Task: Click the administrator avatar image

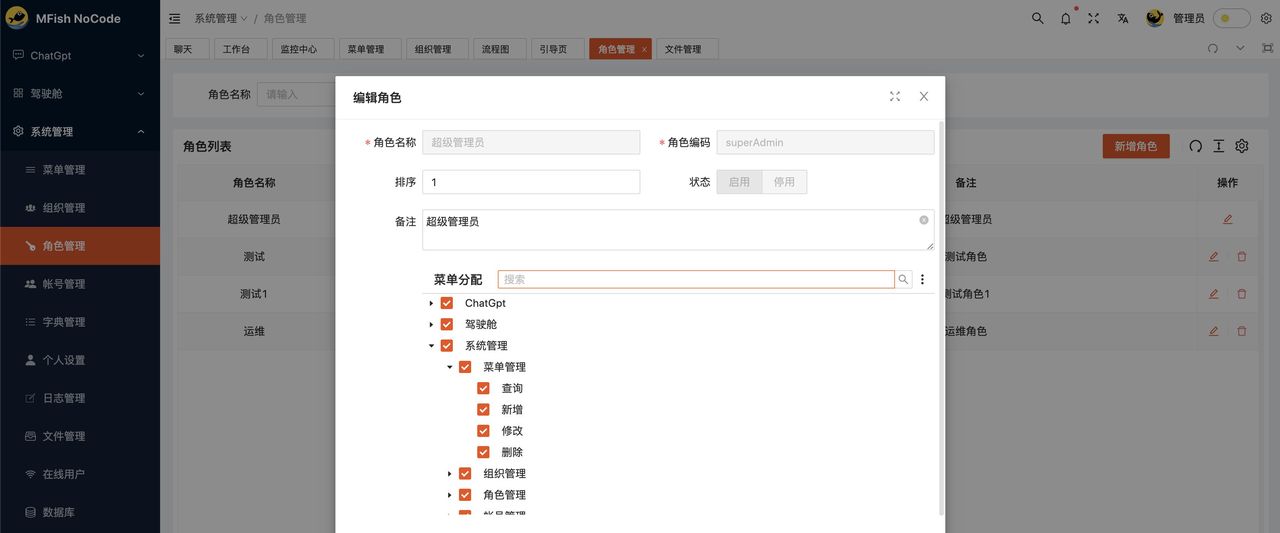Action: 1155,18
